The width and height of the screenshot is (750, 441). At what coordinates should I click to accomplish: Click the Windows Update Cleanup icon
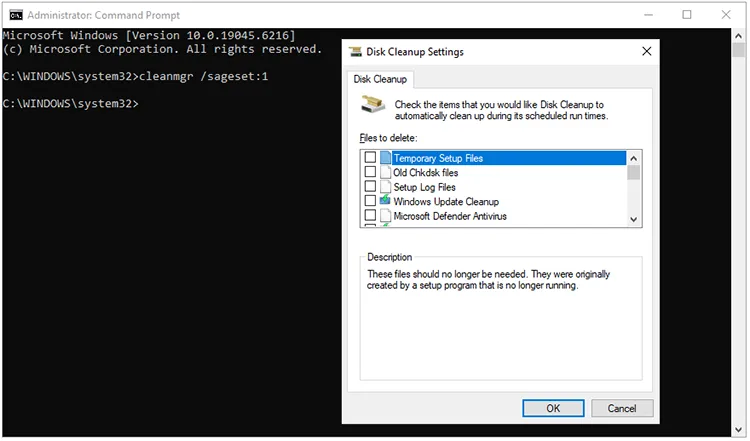(386, 200)
